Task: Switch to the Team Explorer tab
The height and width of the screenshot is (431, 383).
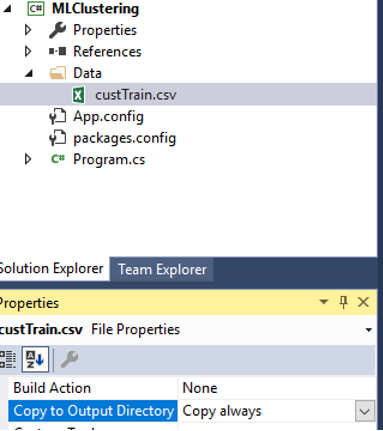Action: [162, 269]
